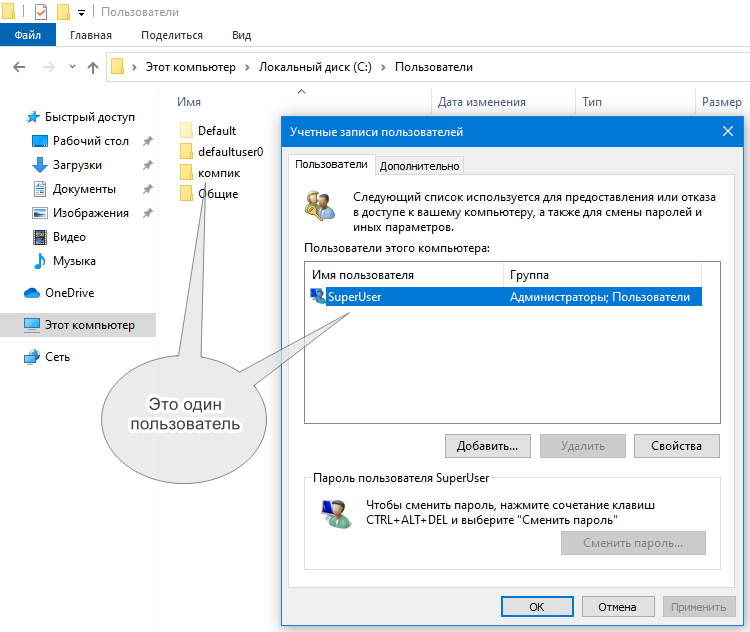Click the defaultuser0 folder icon
The image size is (750, 632).
click(x=187, y=151)
